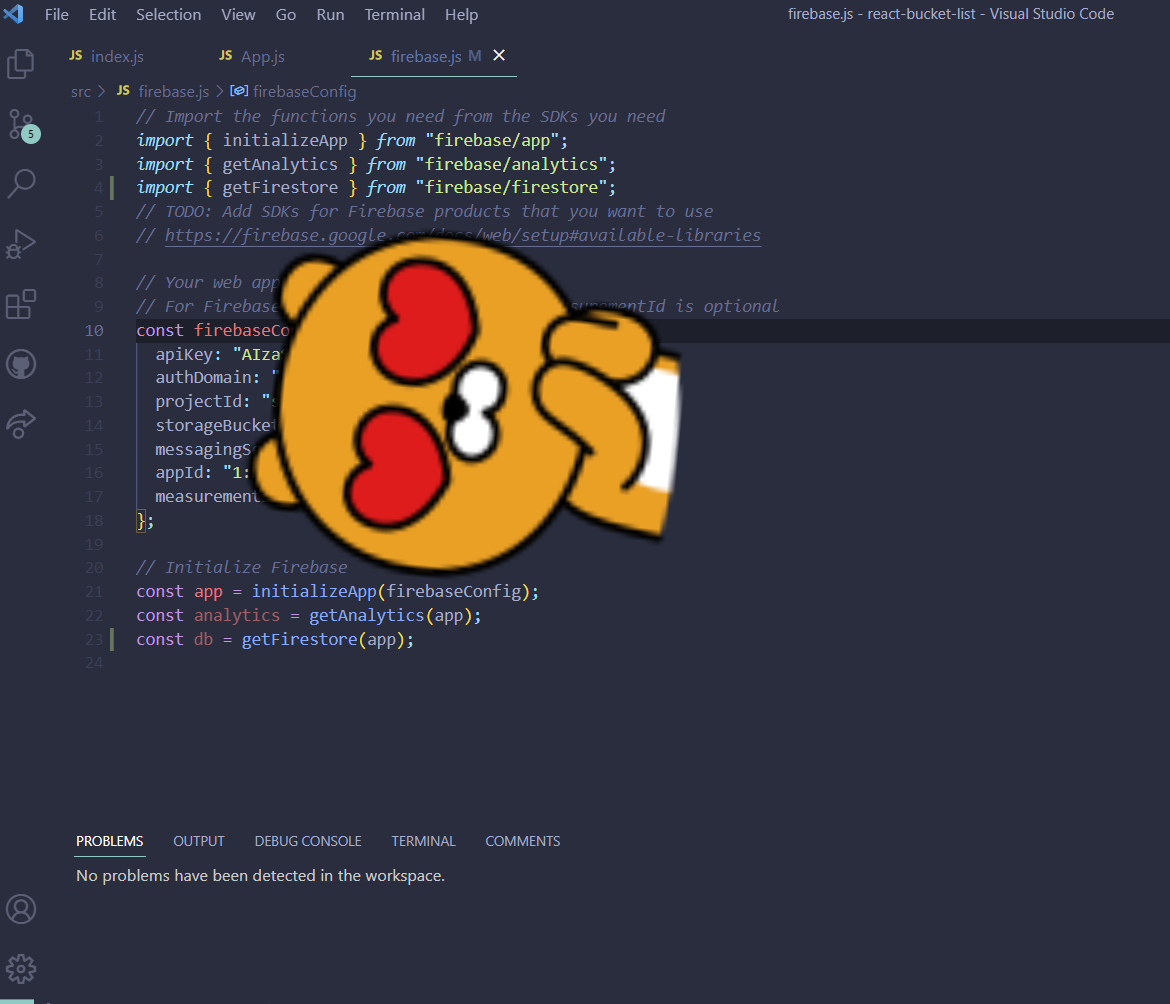Click the JS icon on index.js tab
The height and width of the screenshot is (1004, 1170).
click(x=75, y=56)
